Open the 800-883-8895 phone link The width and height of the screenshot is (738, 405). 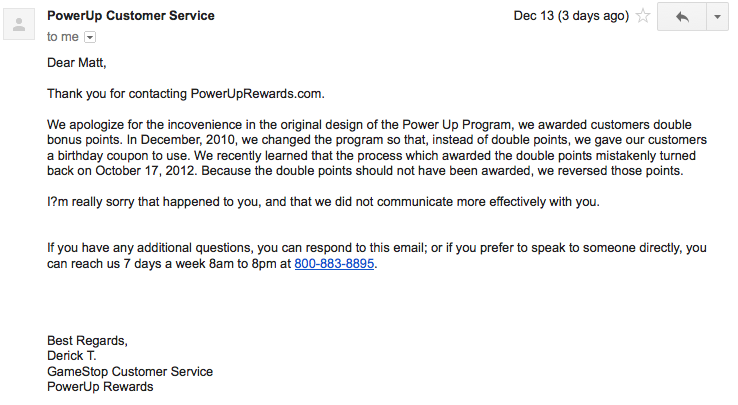click(334, 264)
